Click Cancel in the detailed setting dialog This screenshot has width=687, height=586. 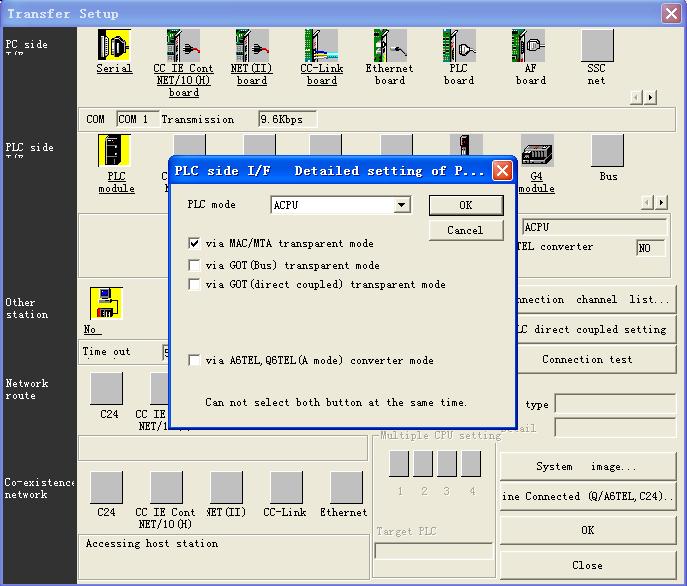(465, 230)
